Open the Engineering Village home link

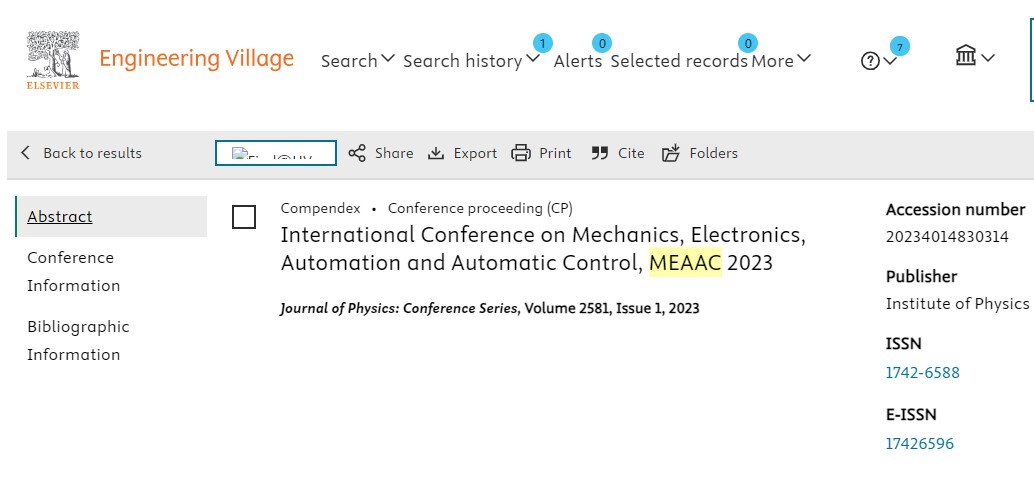tap(197, 59)
